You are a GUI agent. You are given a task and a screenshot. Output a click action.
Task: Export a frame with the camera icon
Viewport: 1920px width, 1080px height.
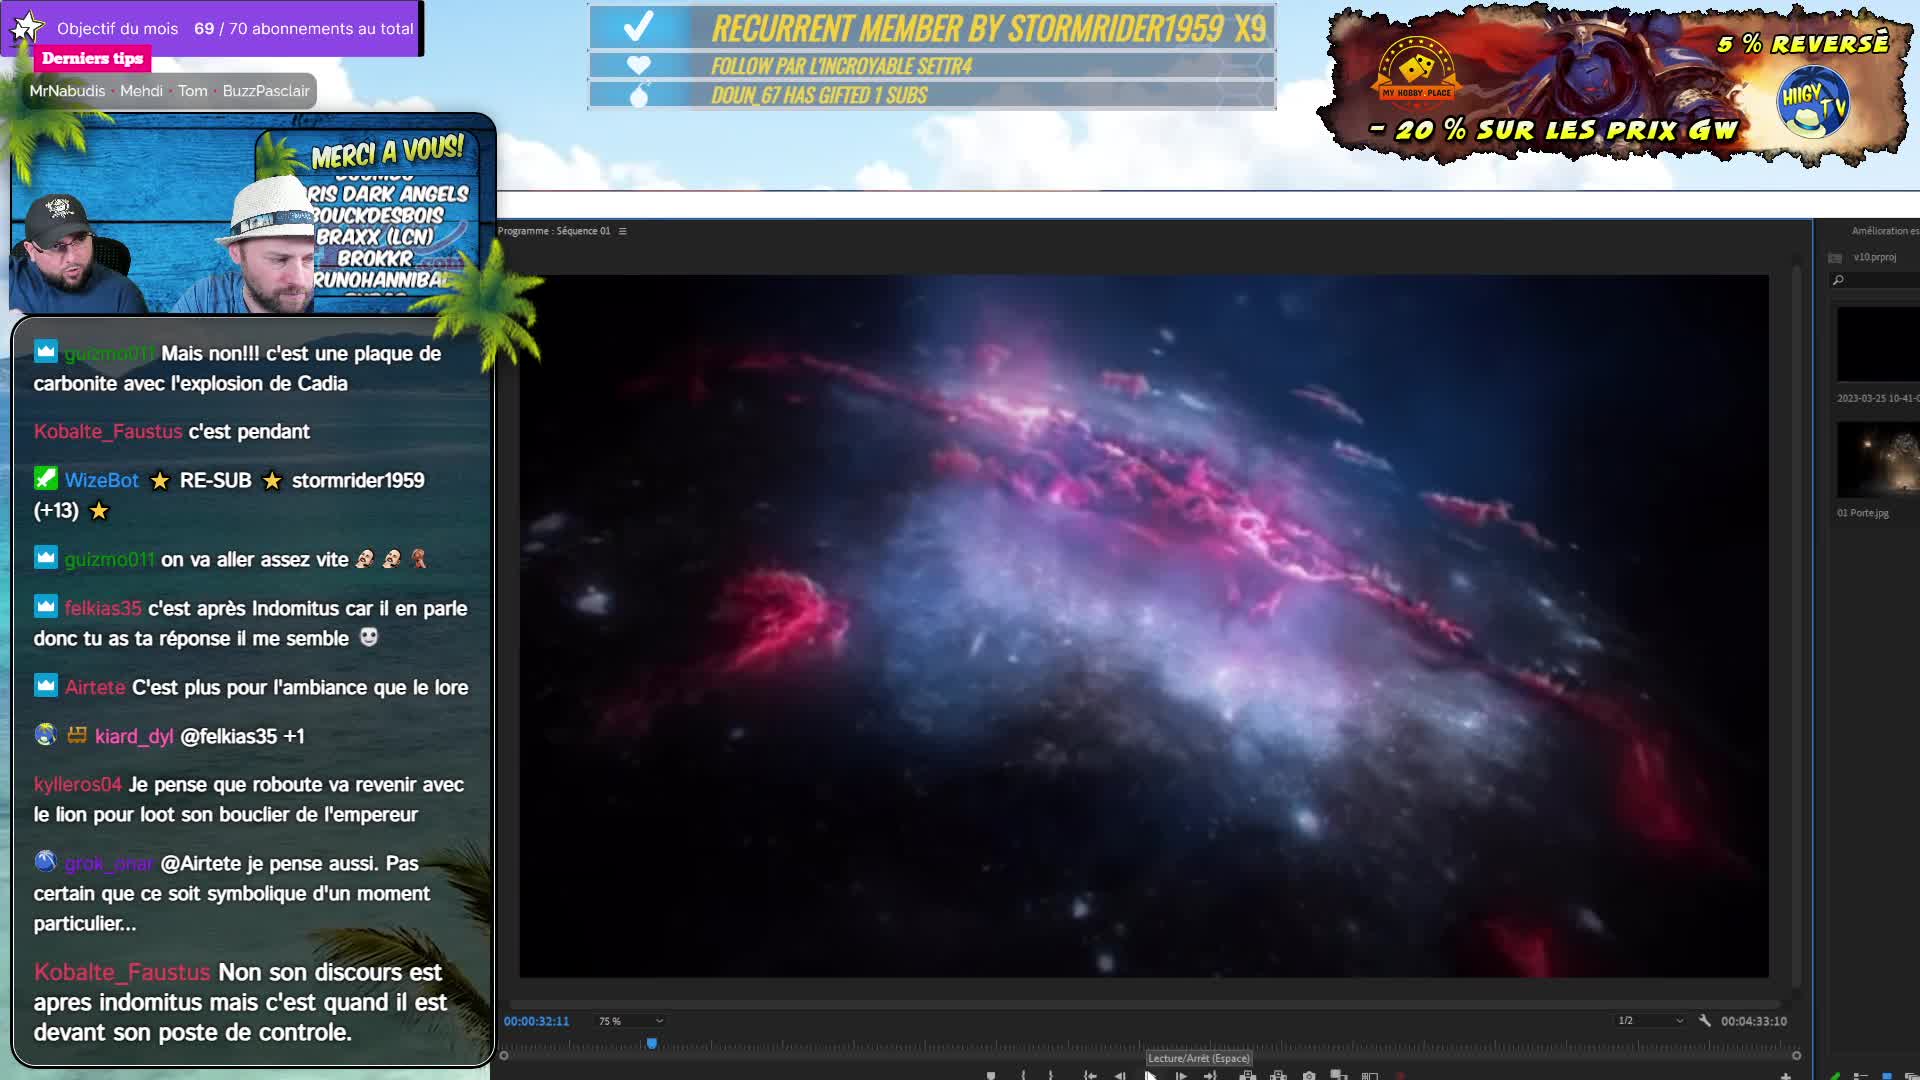(x=1309, y=1076)
